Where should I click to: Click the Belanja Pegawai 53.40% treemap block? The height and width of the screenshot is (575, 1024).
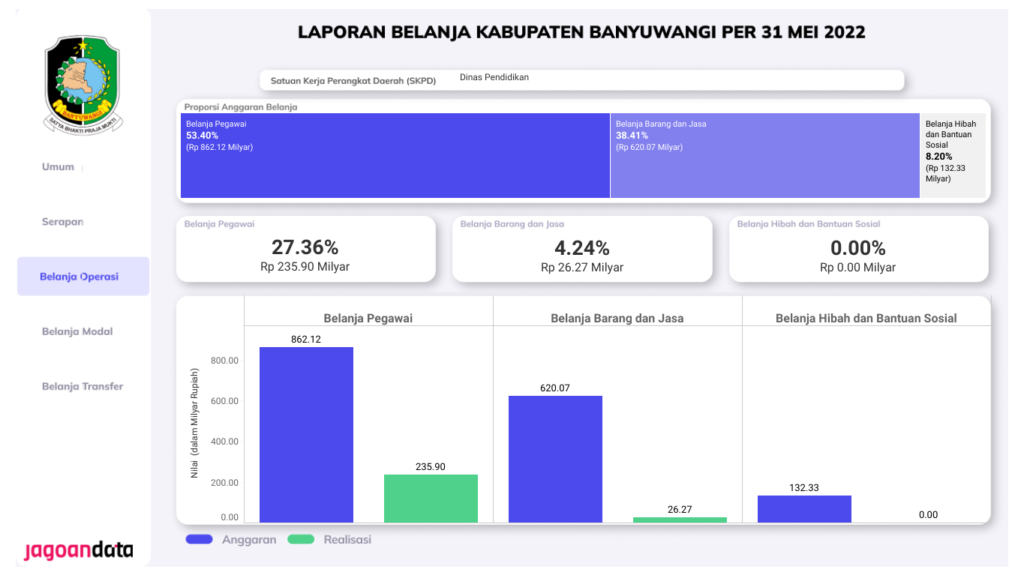395,156
